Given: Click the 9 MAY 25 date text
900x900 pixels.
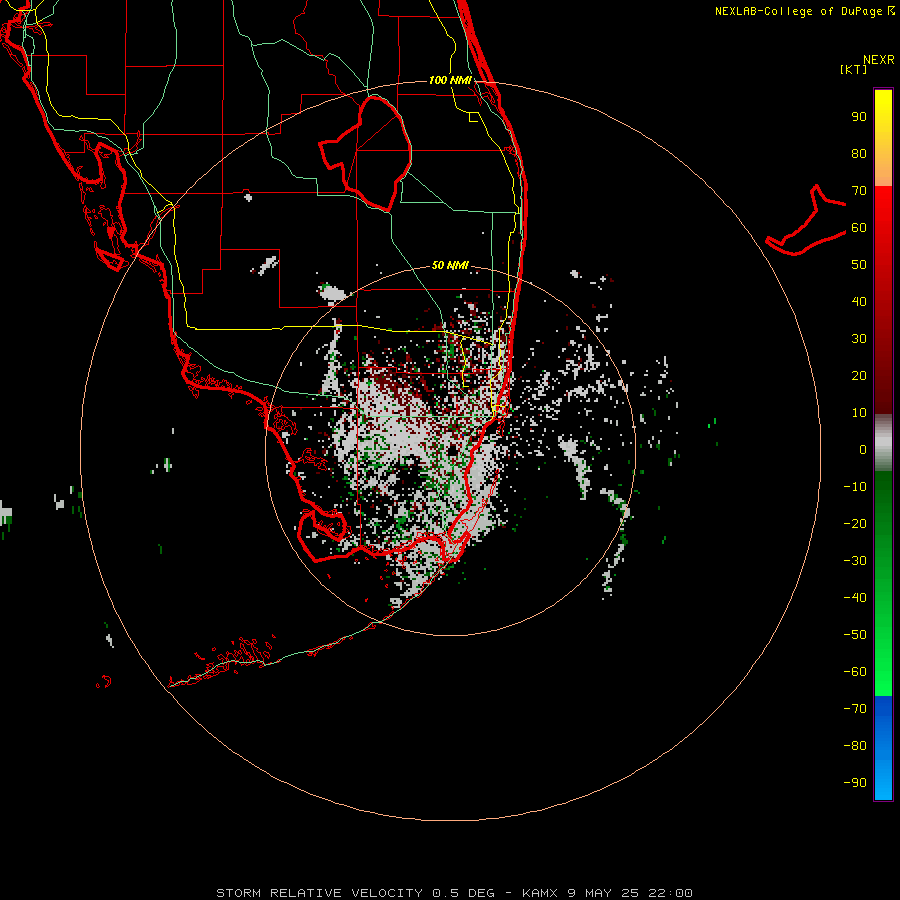Looking at the screenshot, I should tap(603, 893).
